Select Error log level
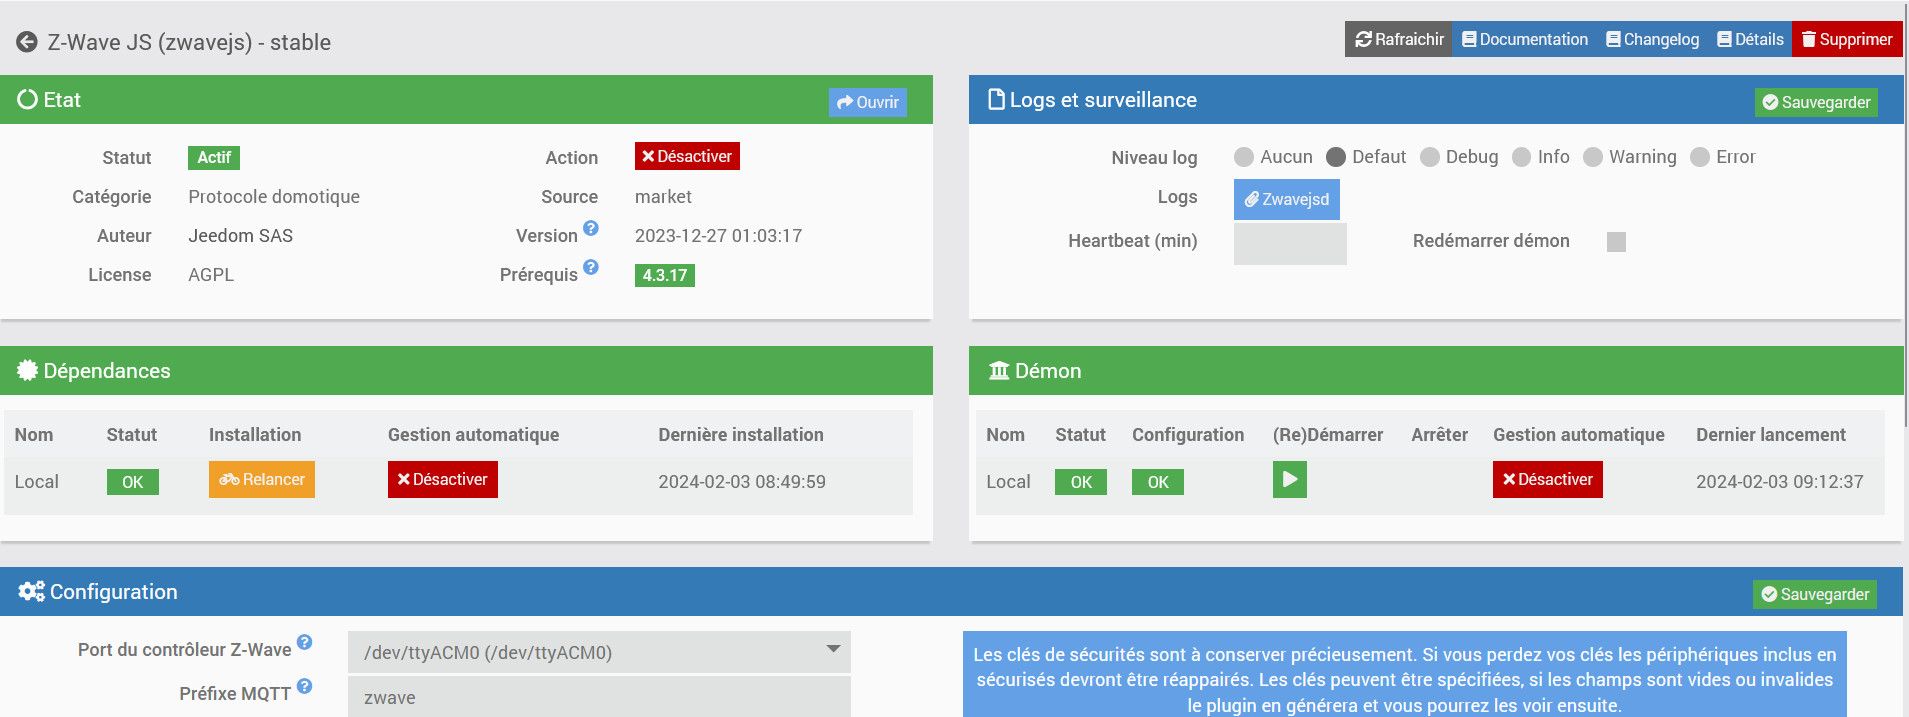This screenshot has width=1909, height=717. 1700,157
